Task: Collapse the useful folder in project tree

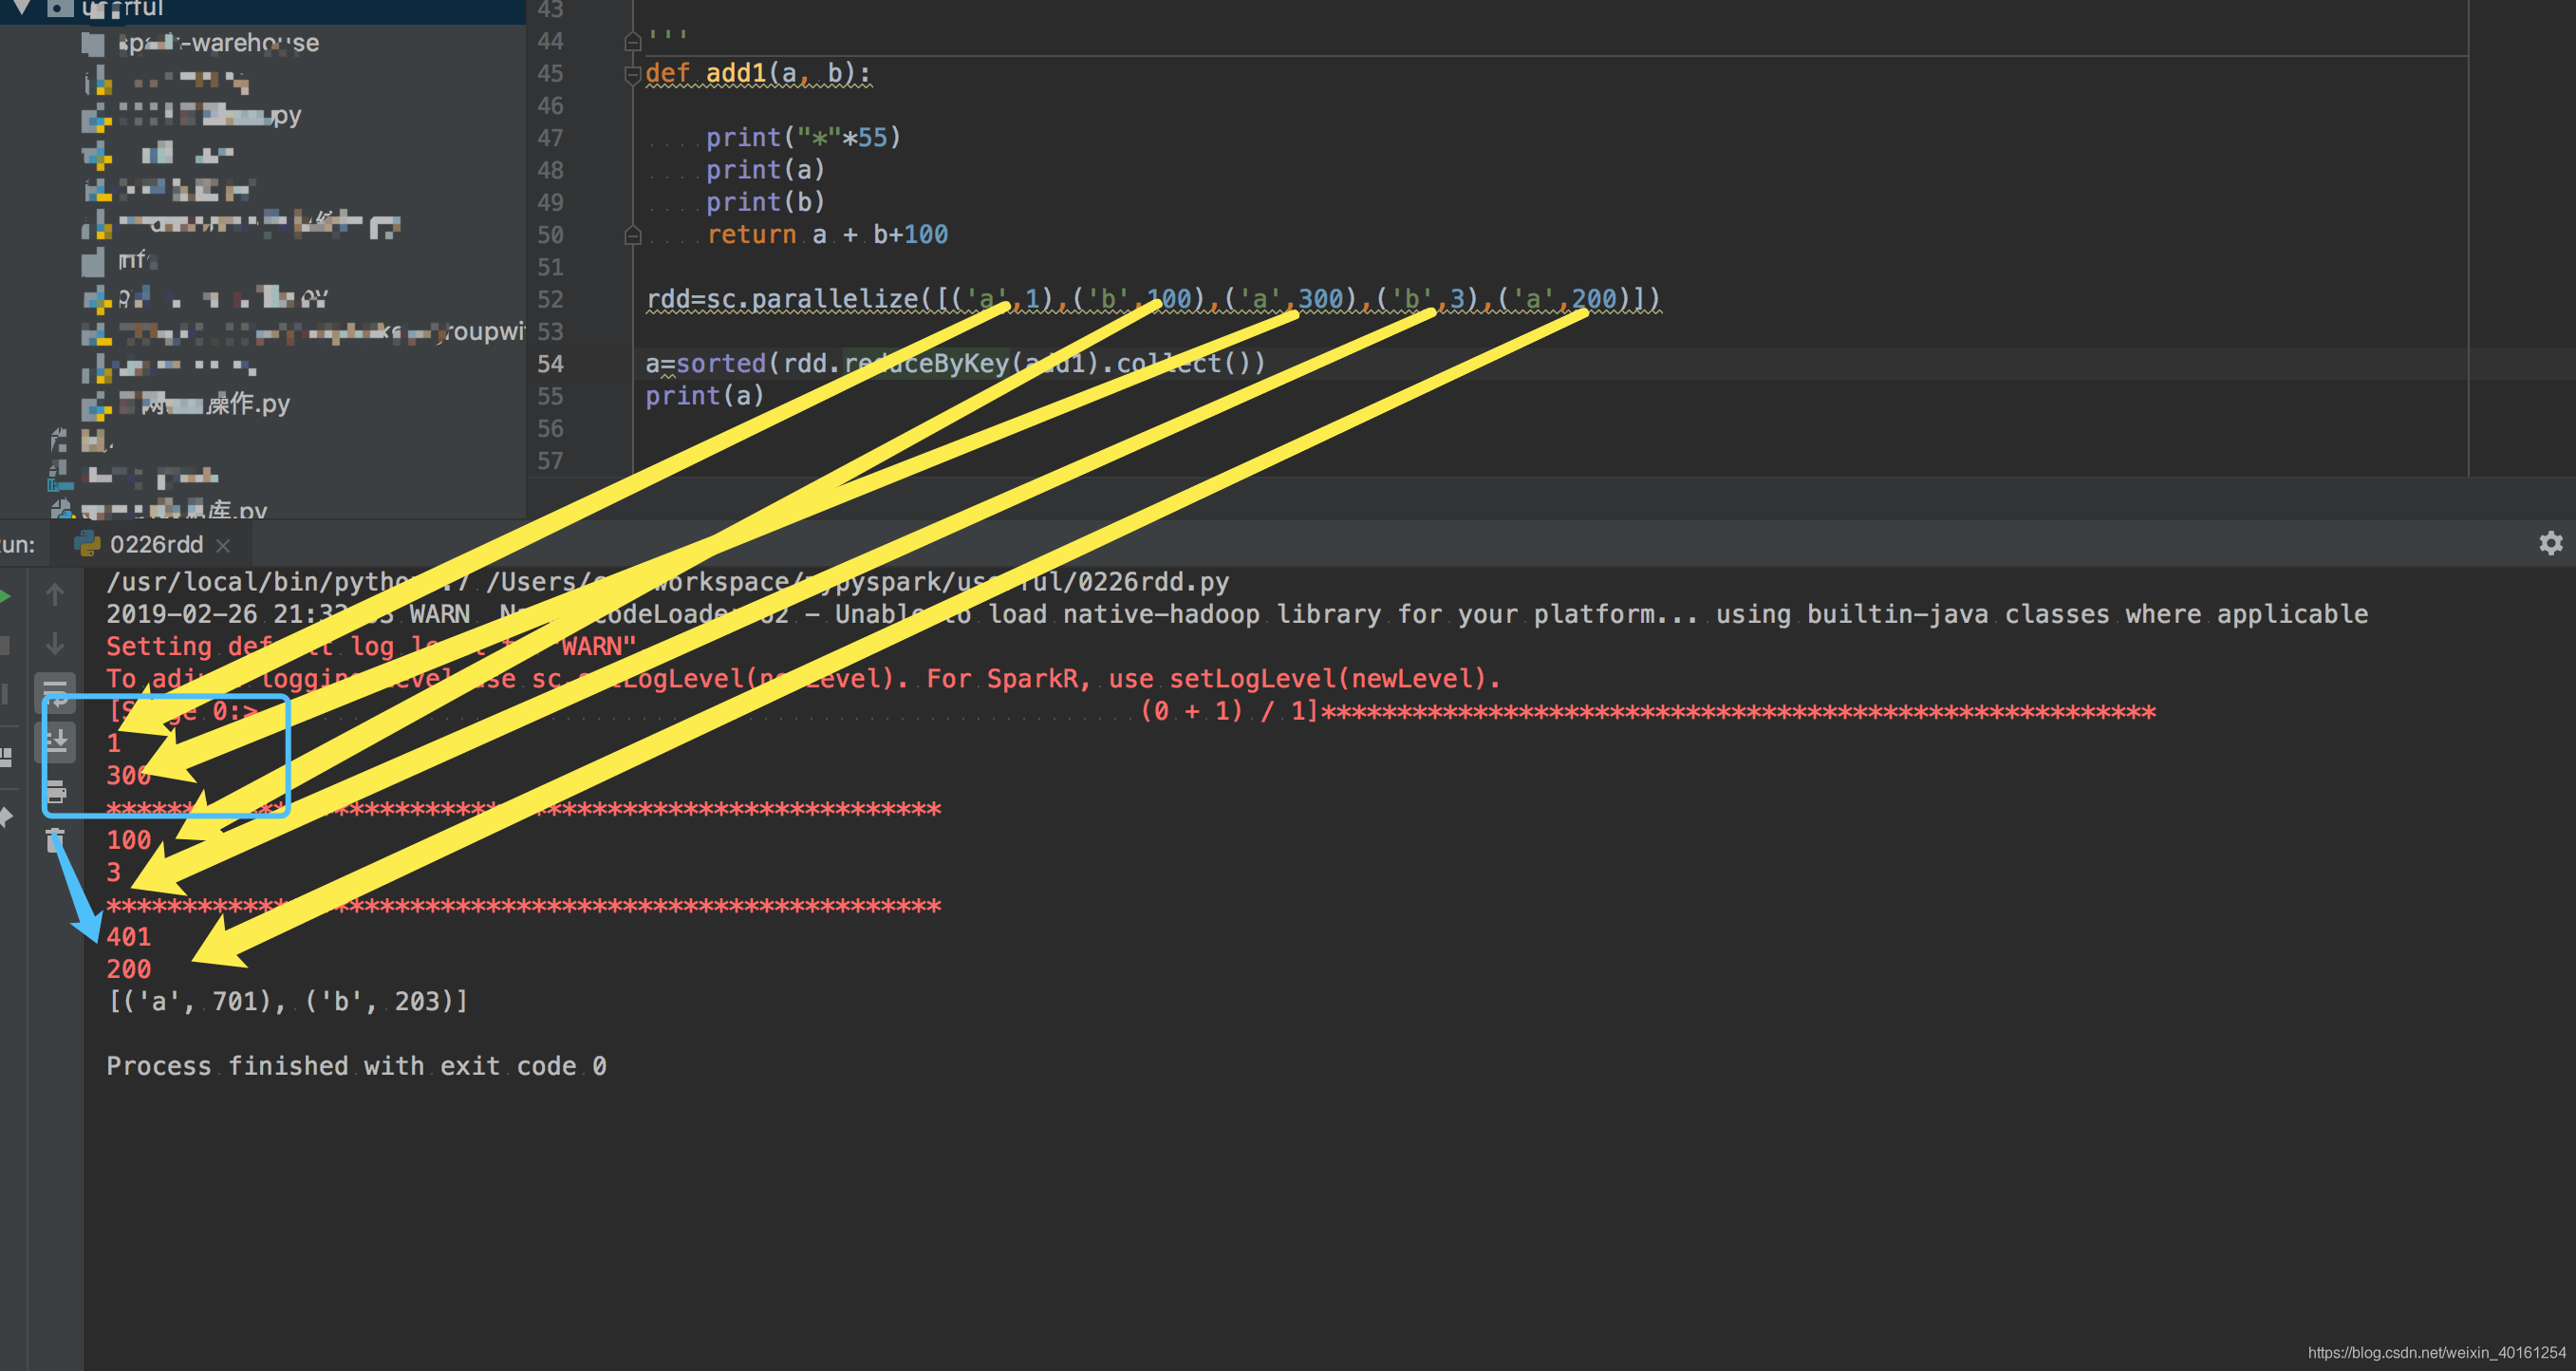Action: pyautogui.click(x=21, y=8)
